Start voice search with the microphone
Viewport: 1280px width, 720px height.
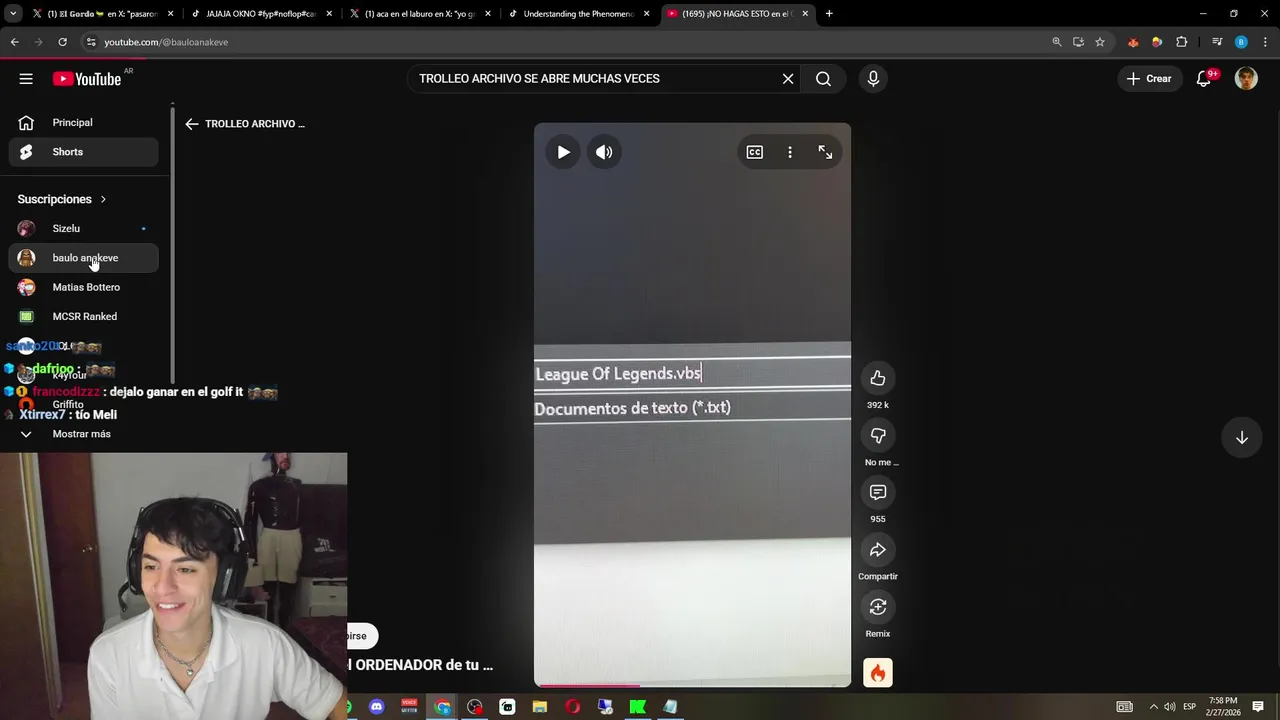[x=873, y=79]
